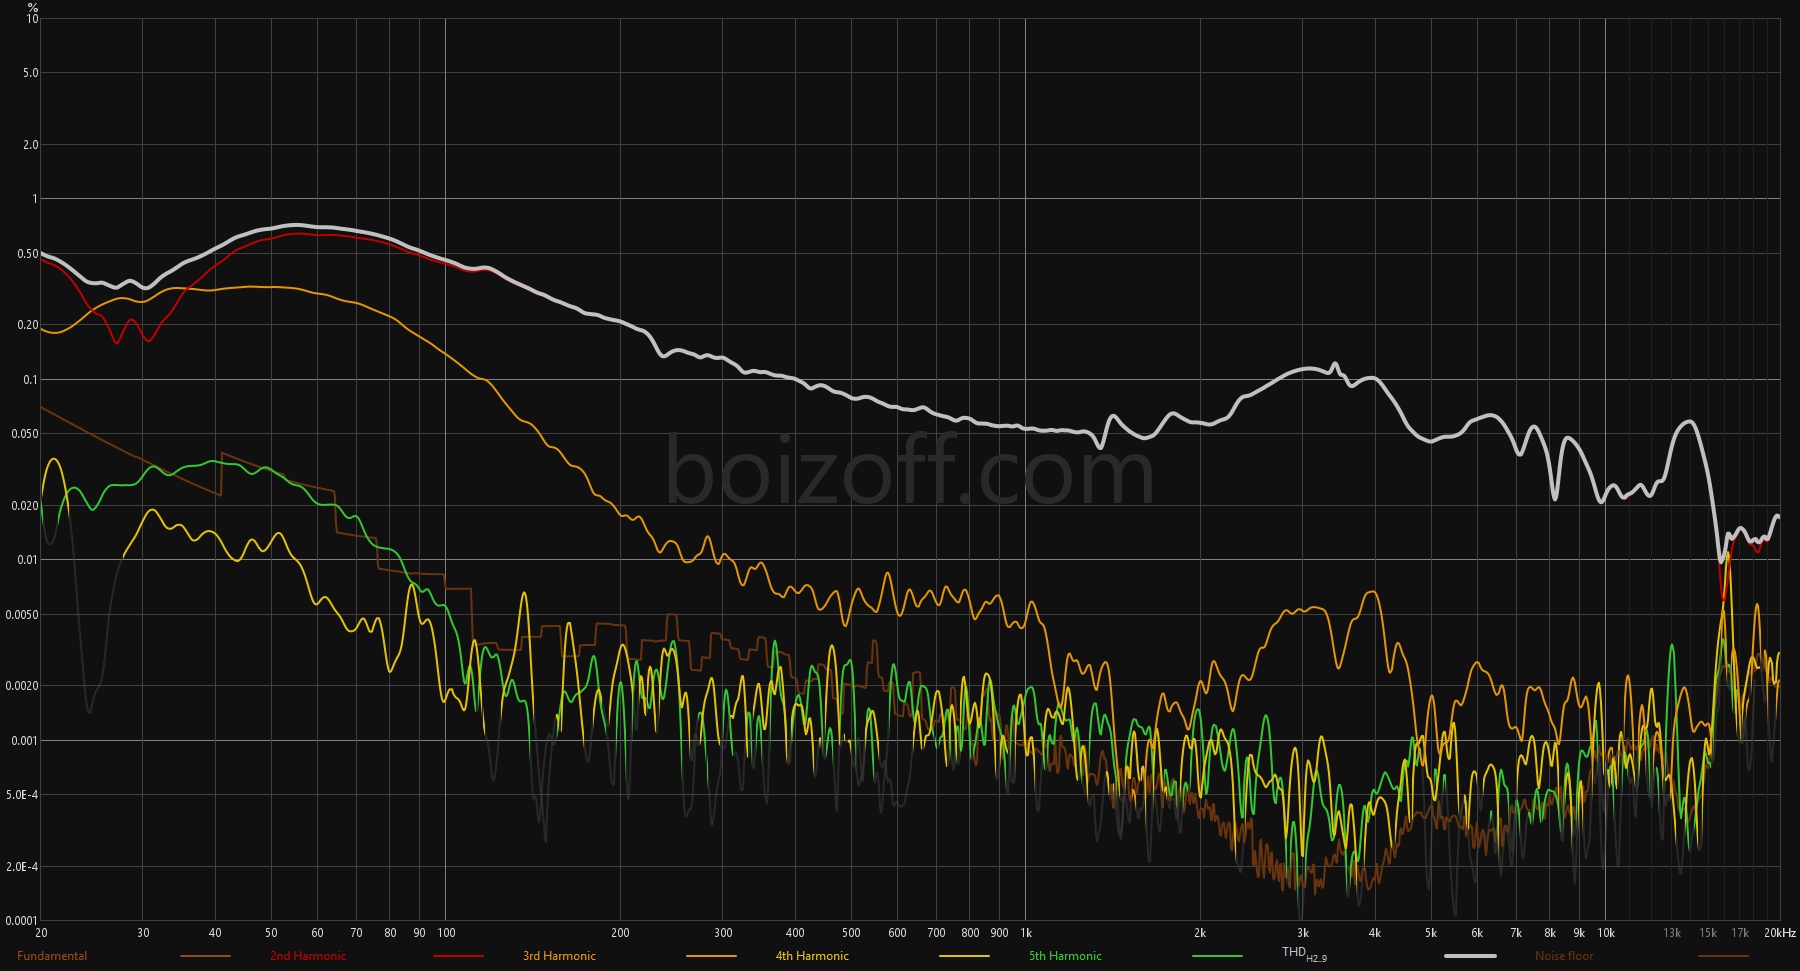Click the 100 Hz frequency axis label
1800x971 pixels.
click(446, 933)
